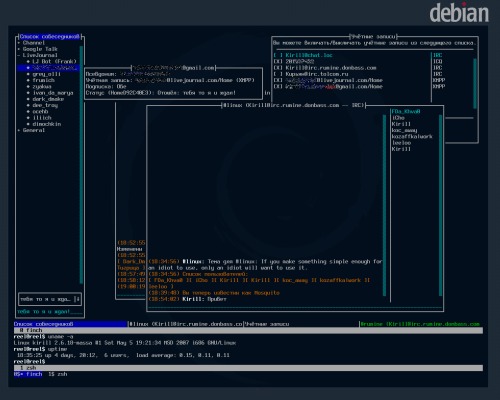The height and width of the screenshot is (400, 500).
Task: Select highlighted top user in #linux user list
Action: tap(406, 112)
